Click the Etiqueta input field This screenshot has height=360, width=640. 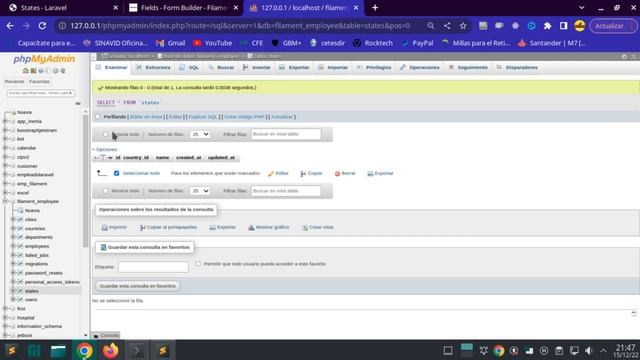point(153,267)
